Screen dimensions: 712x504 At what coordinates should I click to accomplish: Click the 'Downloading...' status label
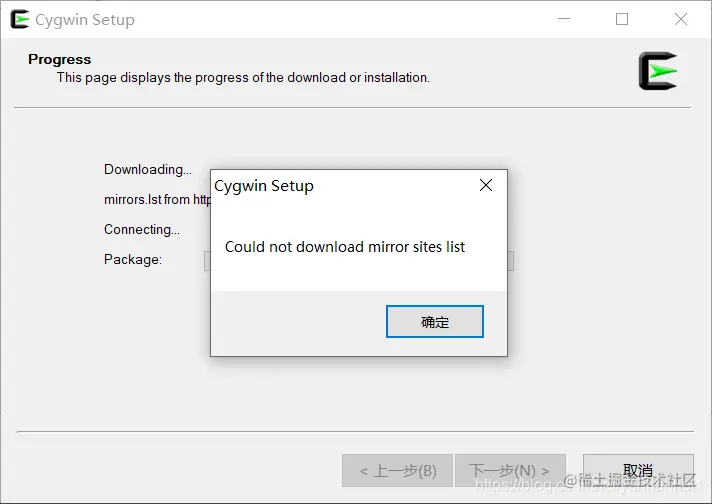[x=148, y=169]
